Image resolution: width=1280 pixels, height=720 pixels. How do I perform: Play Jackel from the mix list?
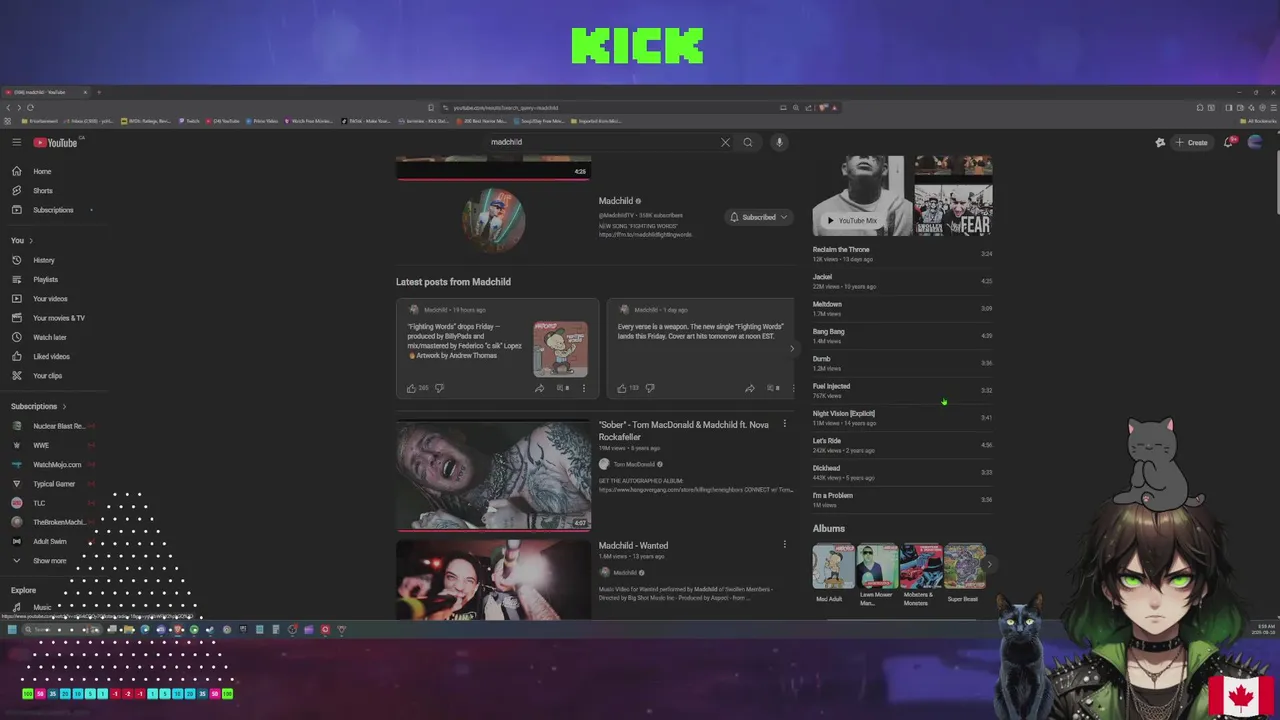point(902,281)
